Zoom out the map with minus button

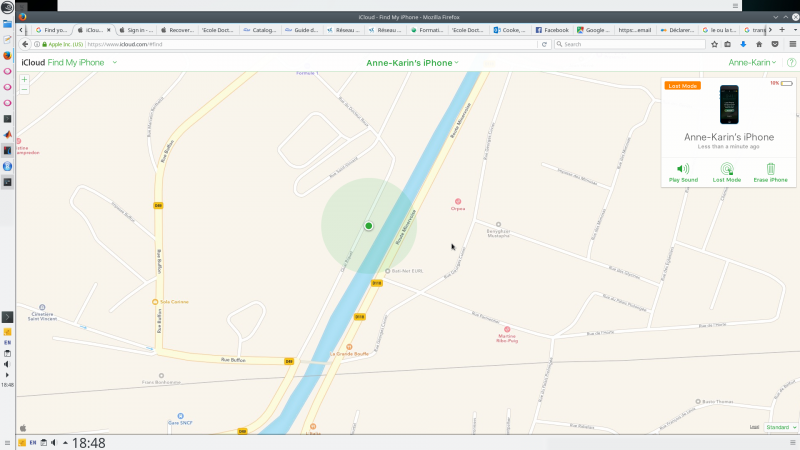[24, 89]
